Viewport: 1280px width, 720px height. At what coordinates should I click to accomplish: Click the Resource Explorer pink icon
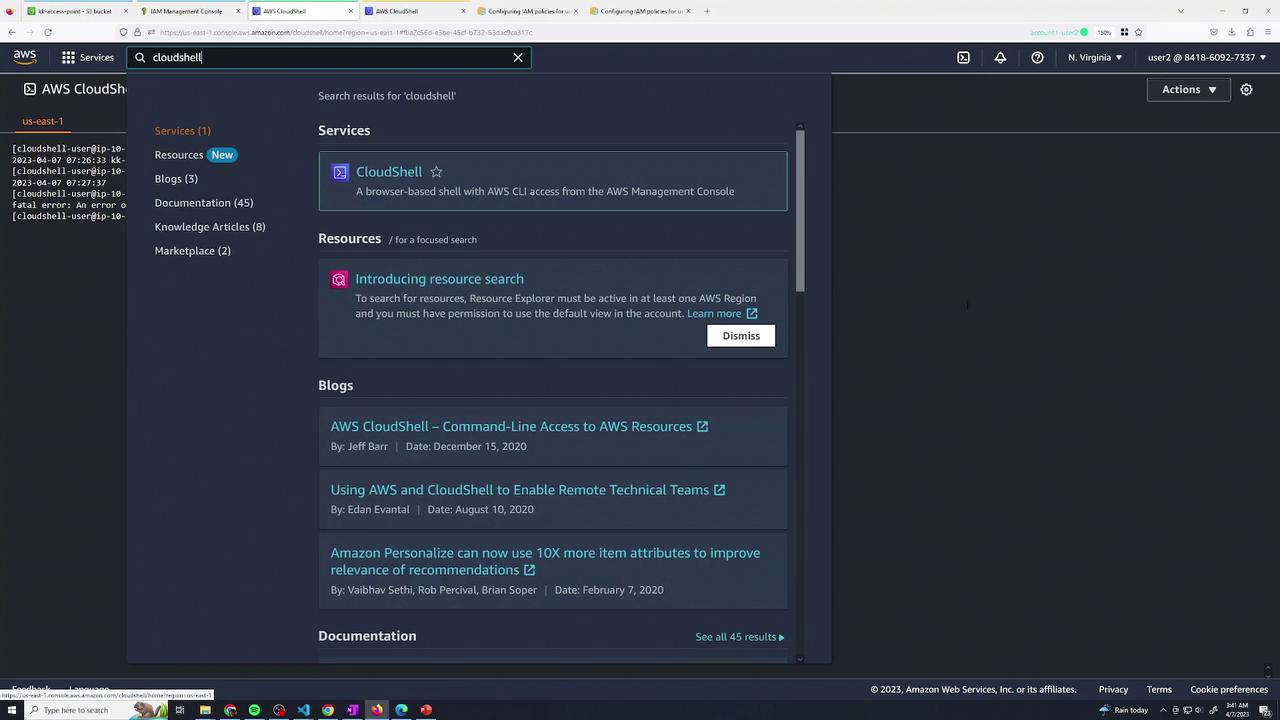(339, 280)
